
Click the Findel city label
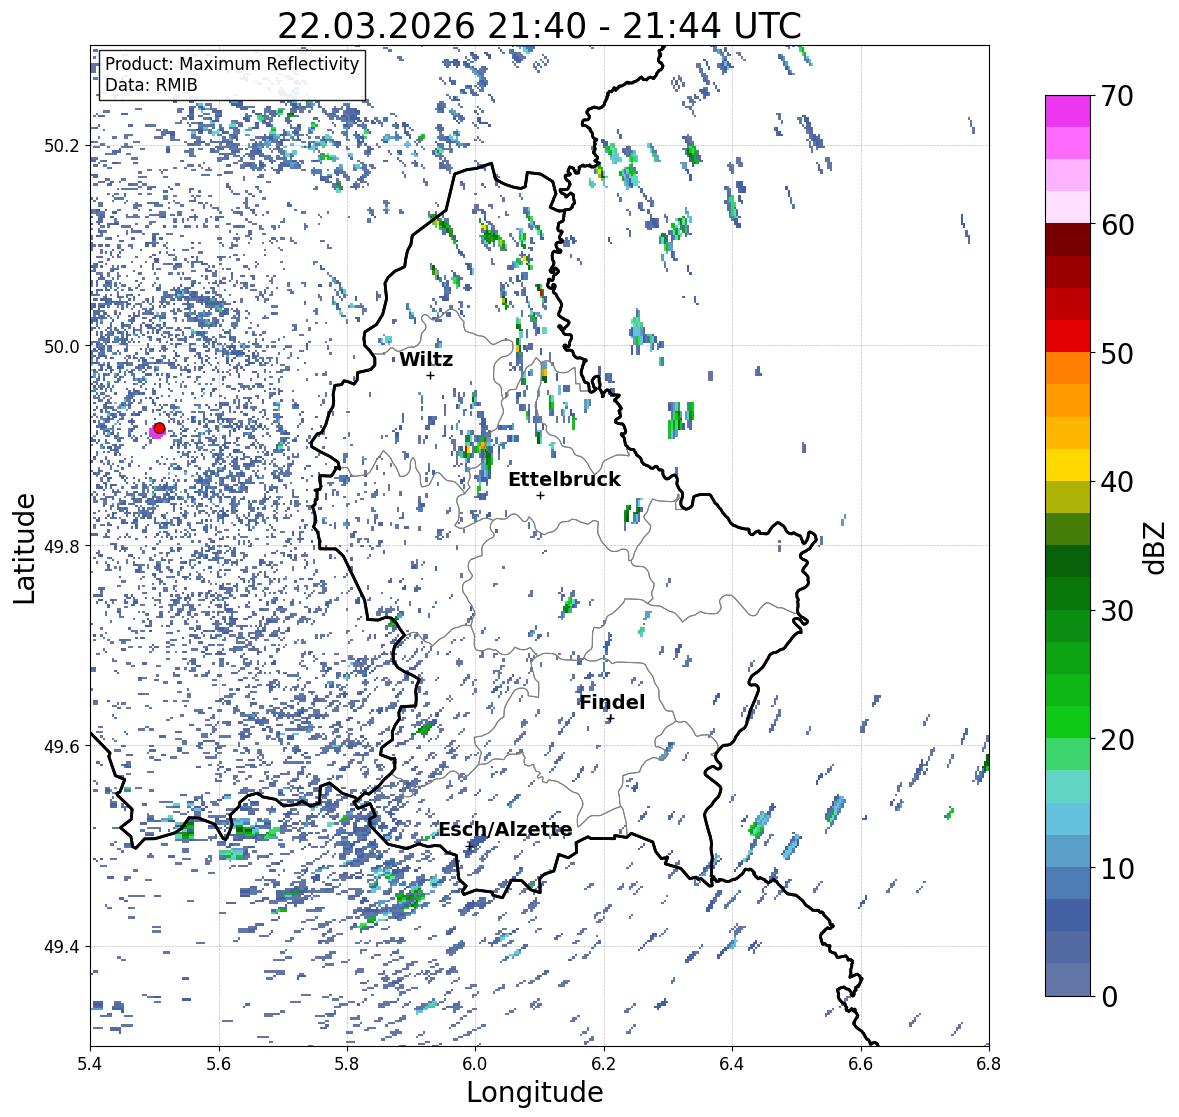pos(612,702)
